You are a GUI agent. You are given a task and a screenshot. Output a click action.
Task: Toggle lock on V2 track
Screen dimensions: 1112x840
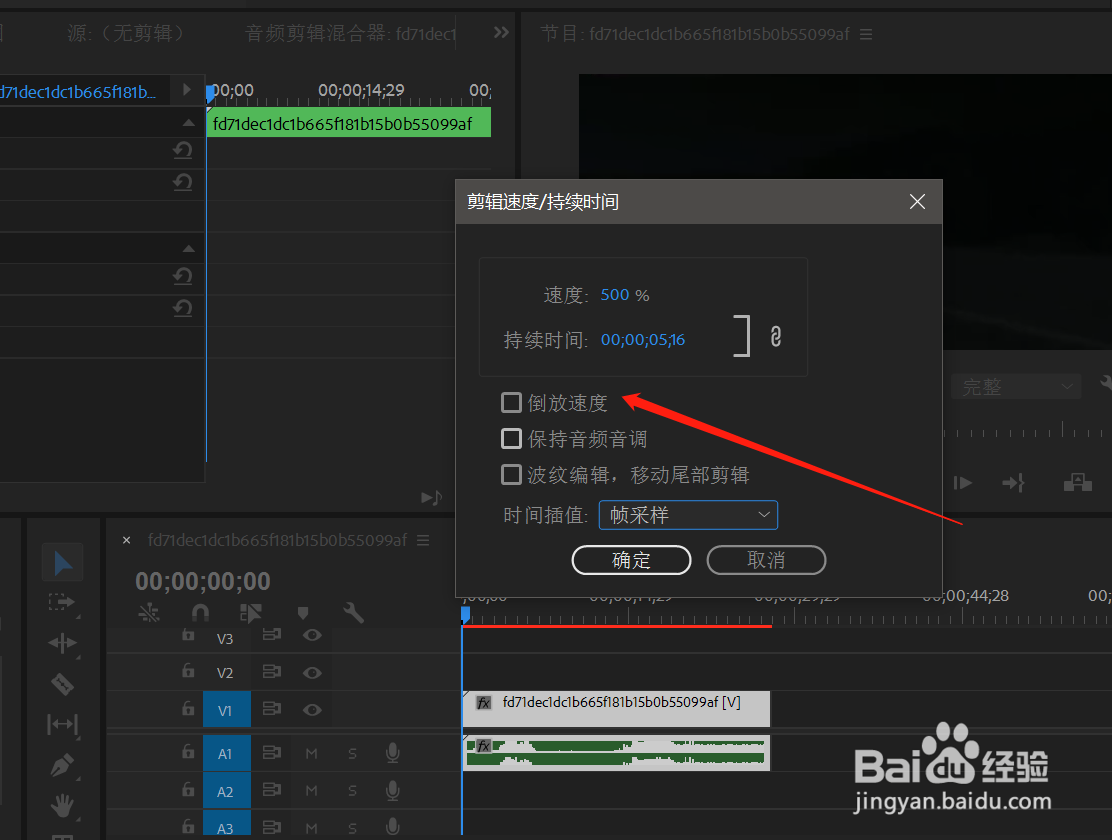(x=188, y=670)
